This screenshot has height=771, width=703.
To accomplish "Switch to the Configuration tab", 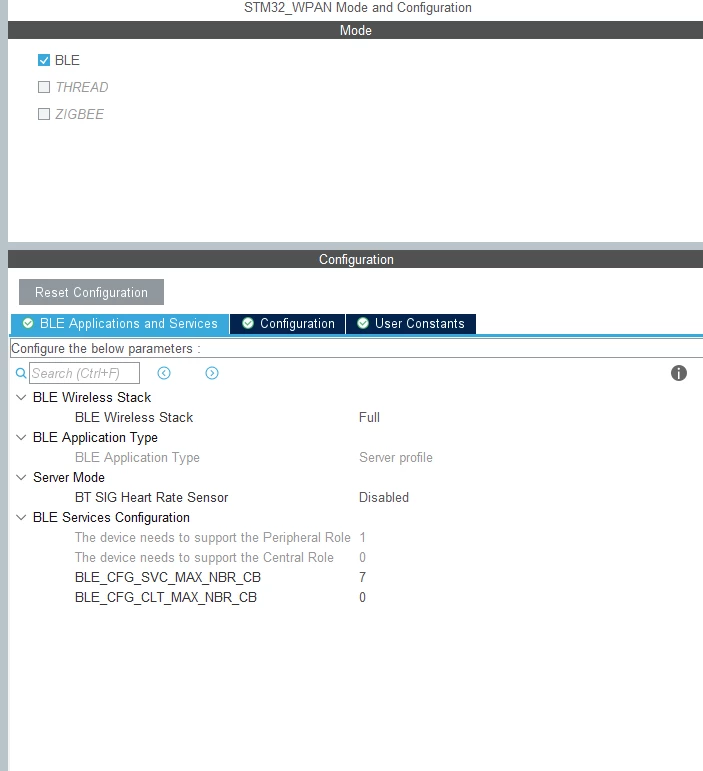I will (288, 324).
